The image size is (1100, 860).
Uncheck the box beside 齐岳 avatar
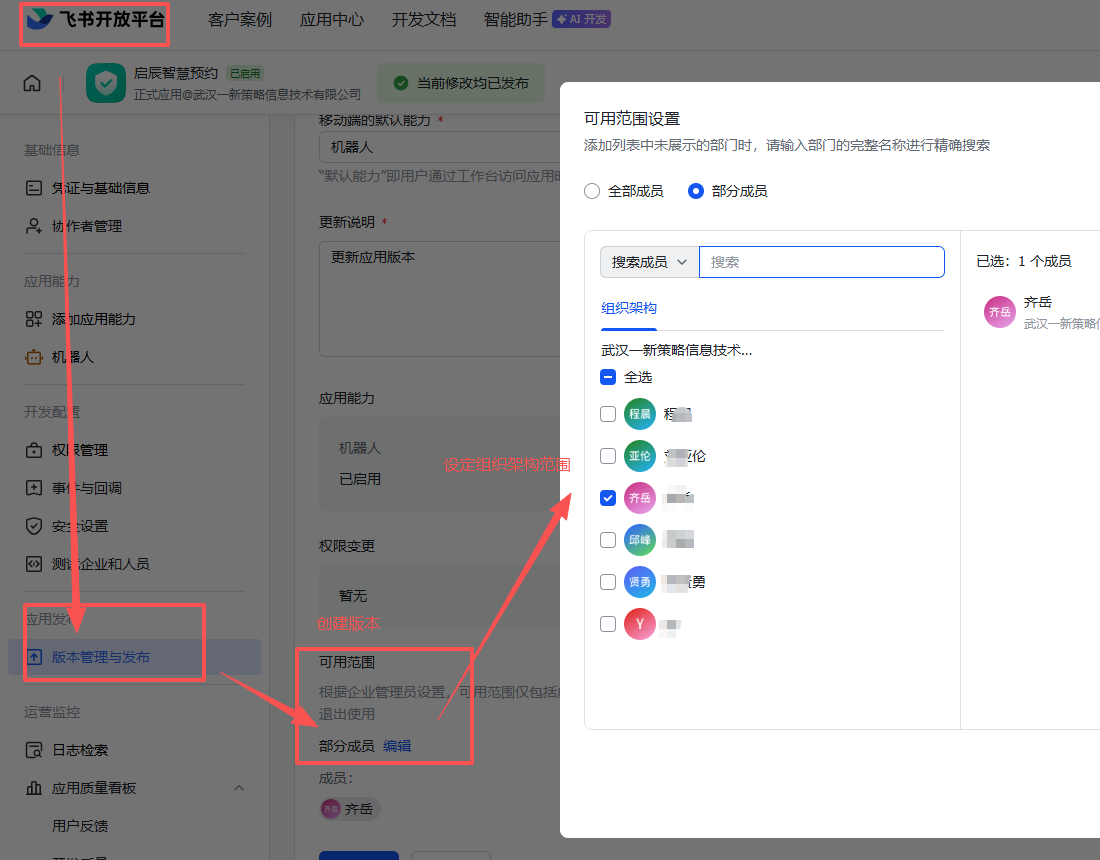tap(608, 498)
